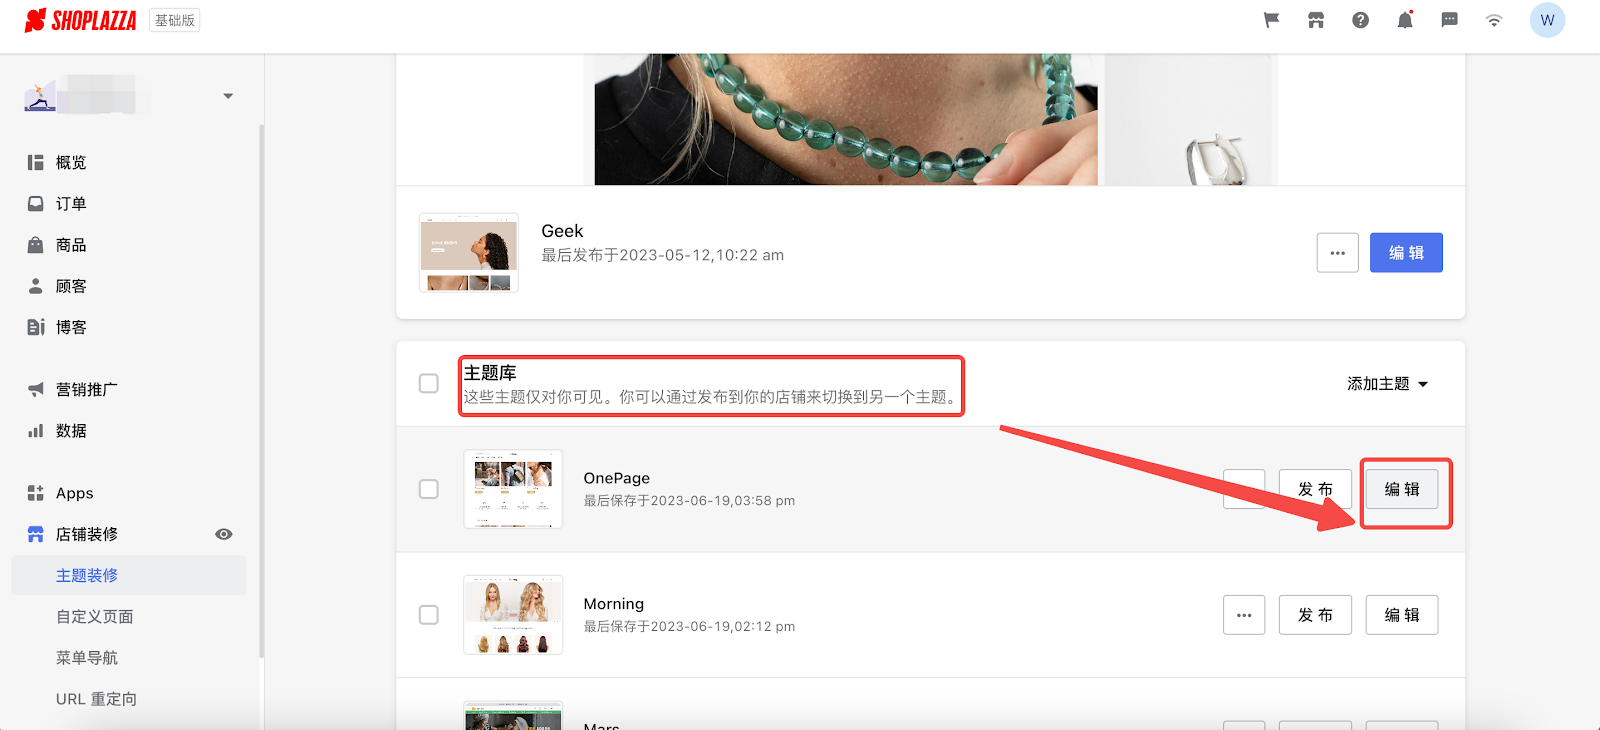Open Apps in the sidebar

click(x=75, y=493)
